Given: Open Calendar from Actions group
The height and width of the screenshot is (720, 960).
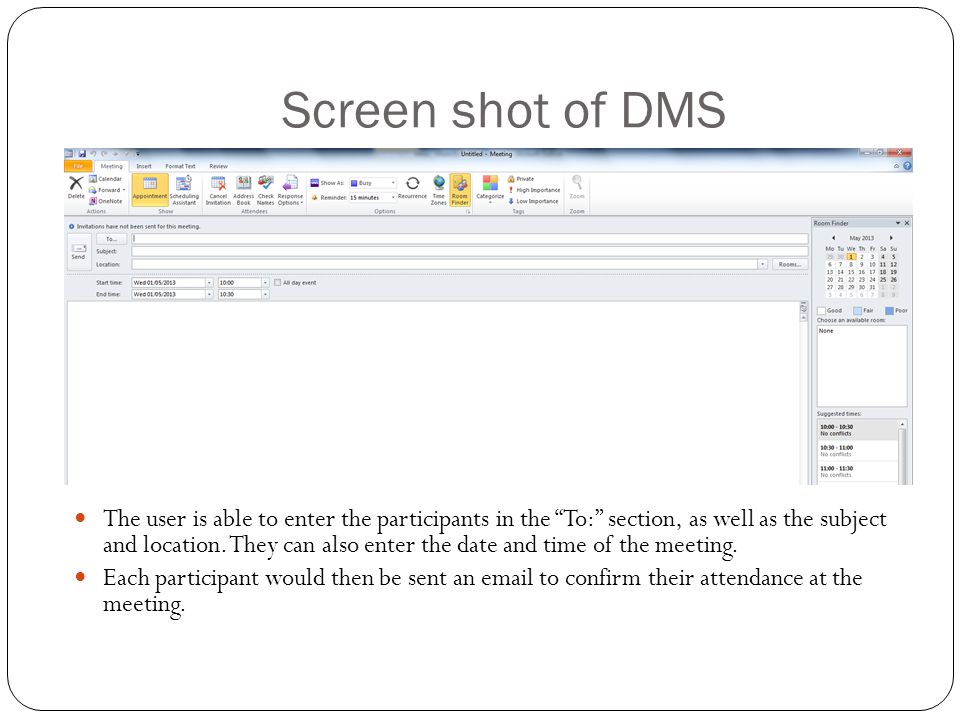Looking at the screenshot, I should point(105,179).
